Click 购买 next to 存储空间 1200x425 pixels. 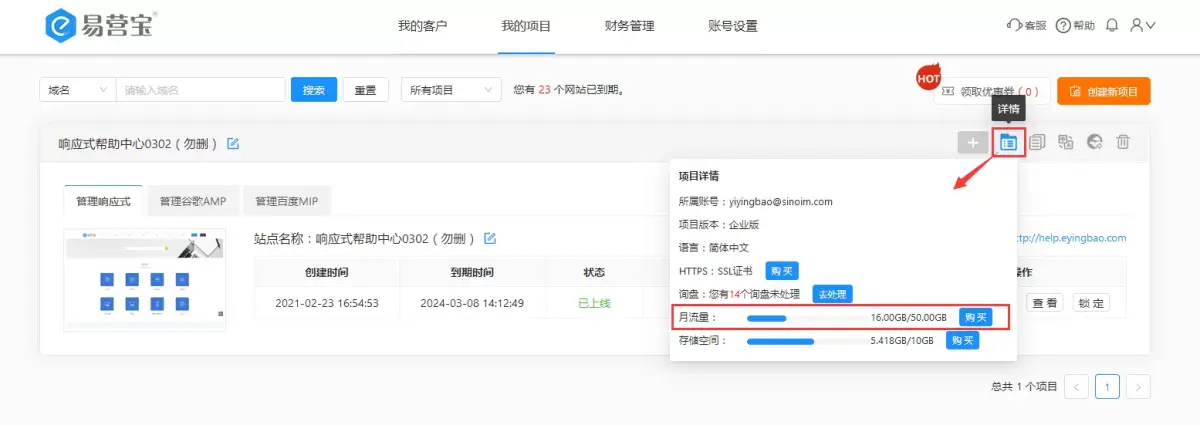[962, 340]
